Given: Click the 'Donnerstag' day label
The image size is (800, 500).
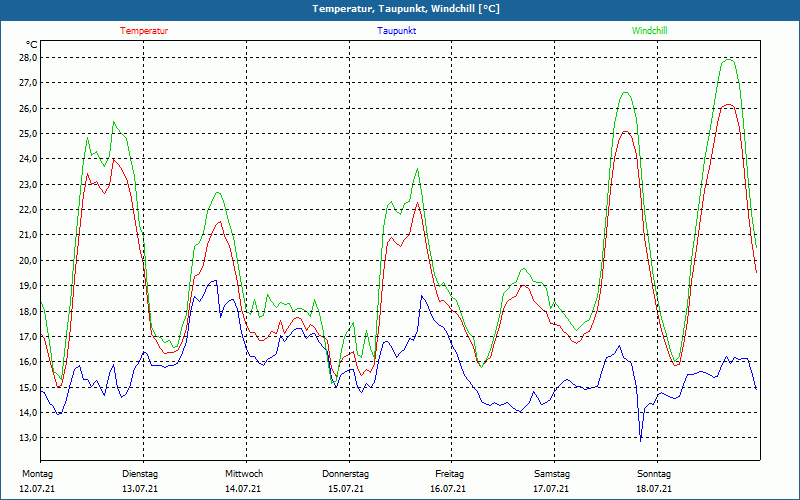Looking at the screenshot, I should [345, 474].
